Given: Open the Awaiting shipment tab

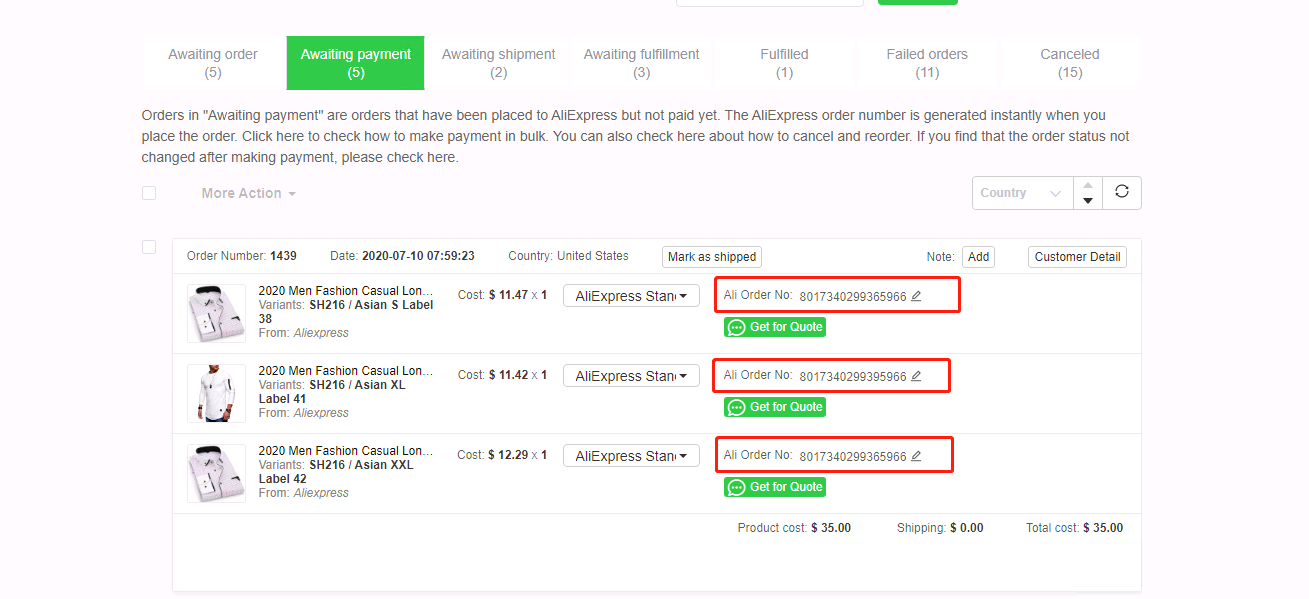Looking at the screenshot, I should [498, 63].
